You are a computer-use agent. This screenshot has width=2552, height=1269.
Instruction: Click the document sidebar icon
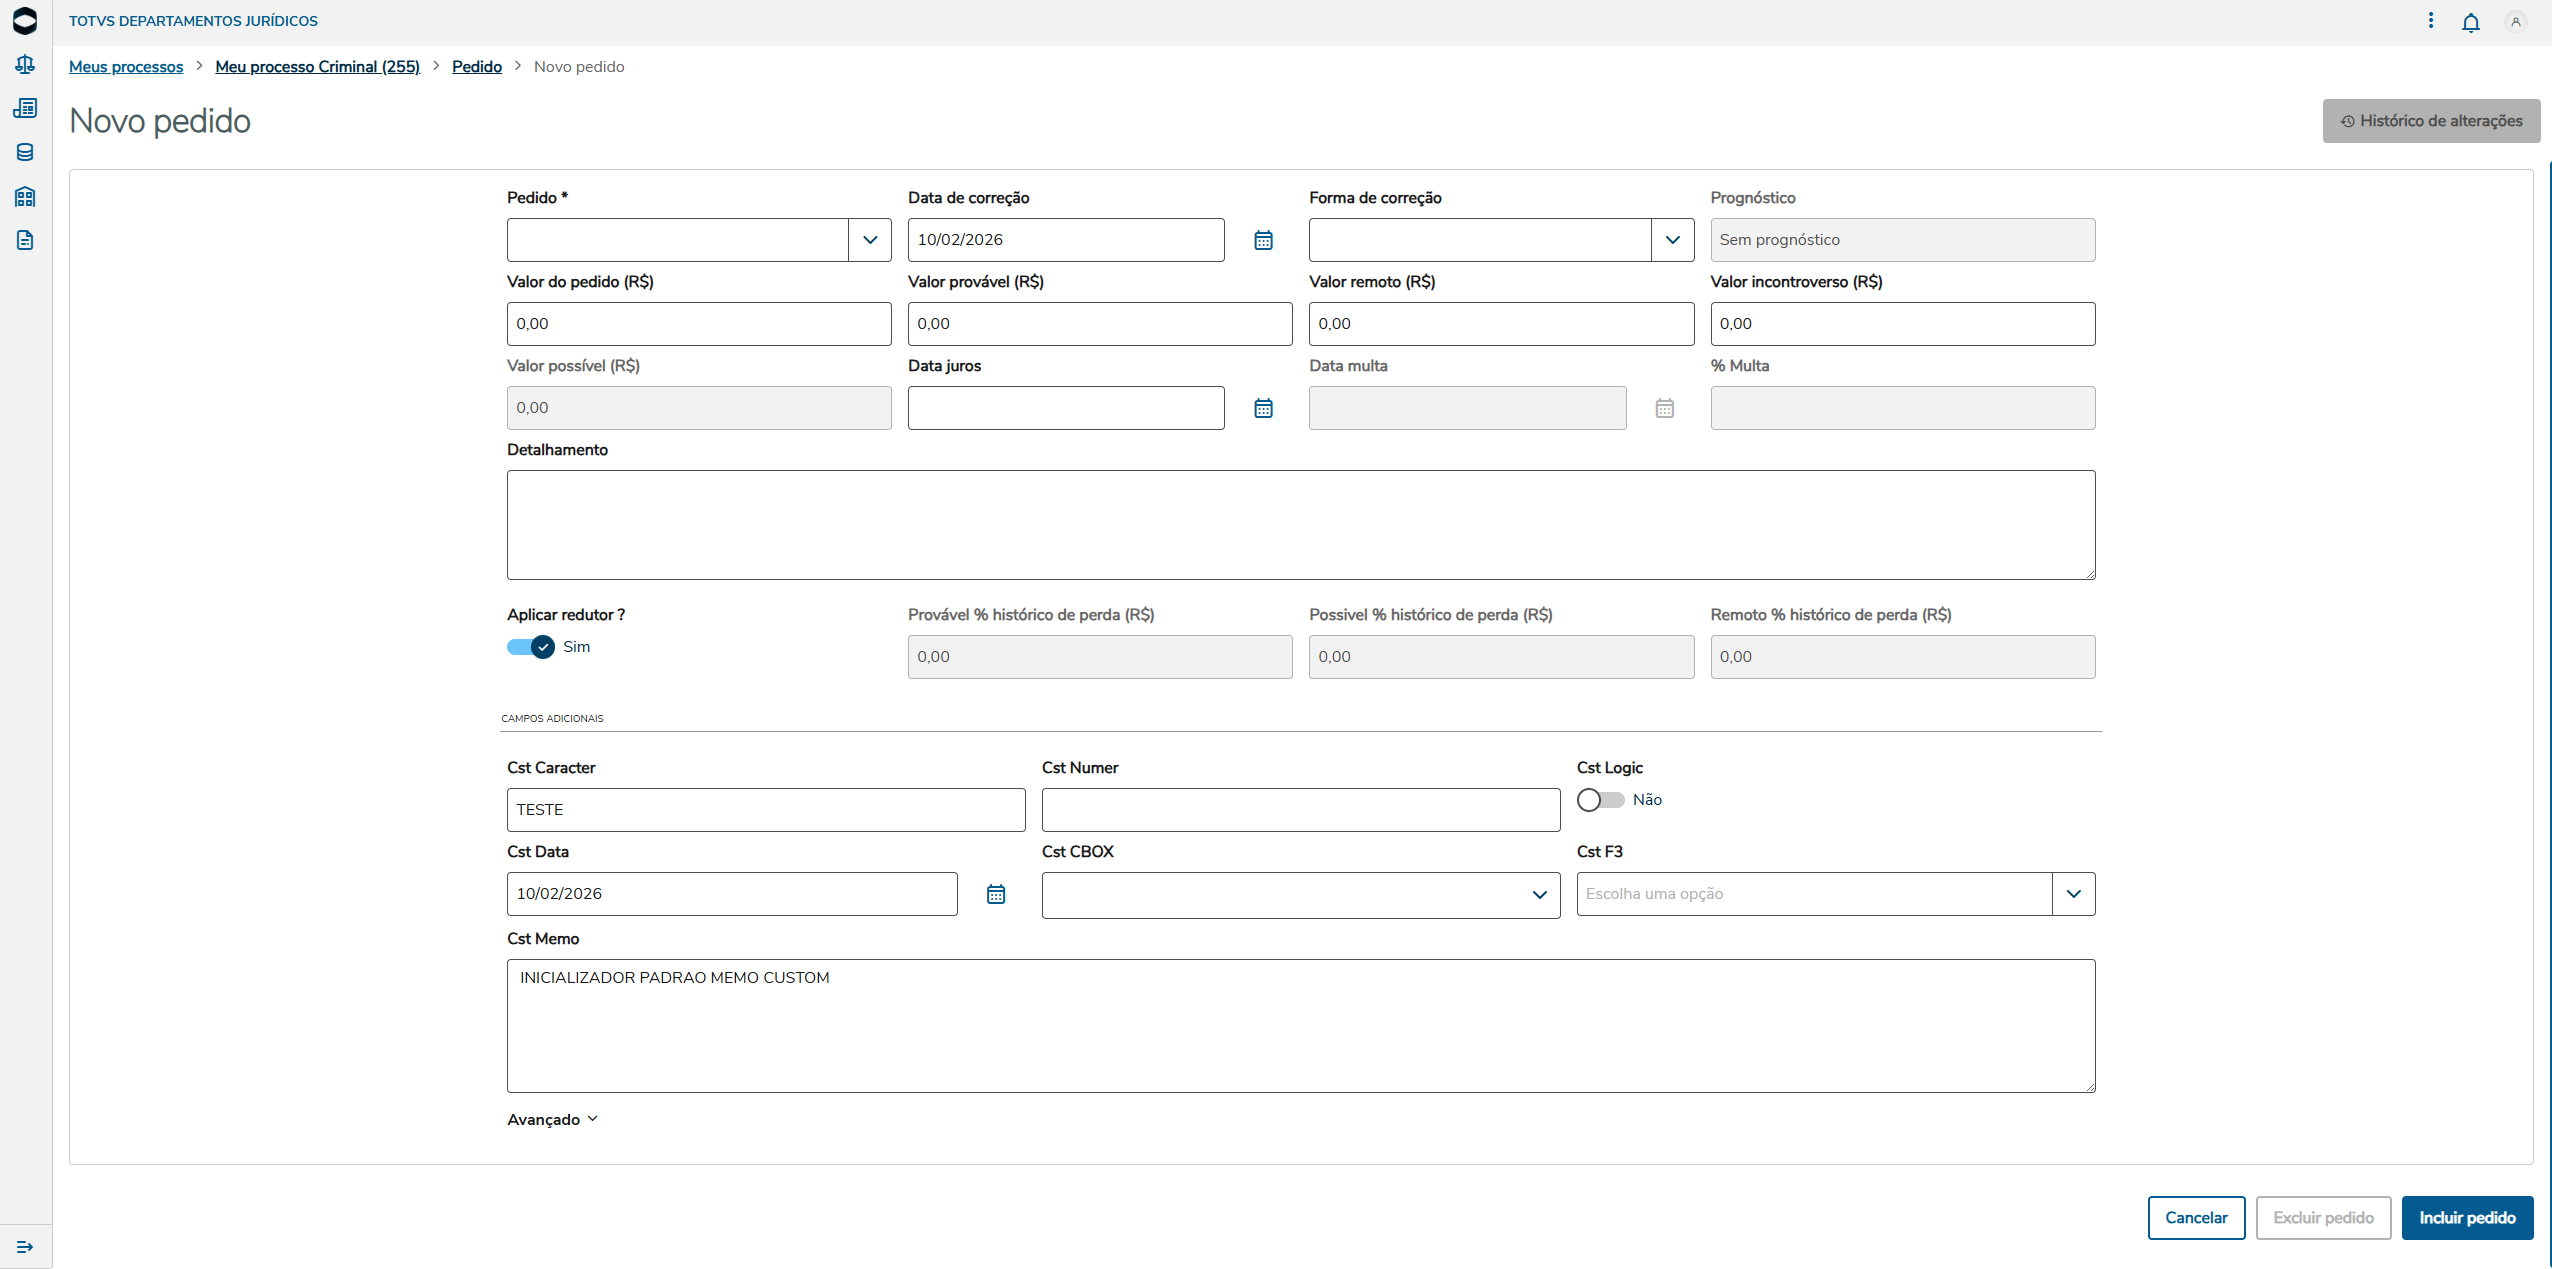point(25,240)
